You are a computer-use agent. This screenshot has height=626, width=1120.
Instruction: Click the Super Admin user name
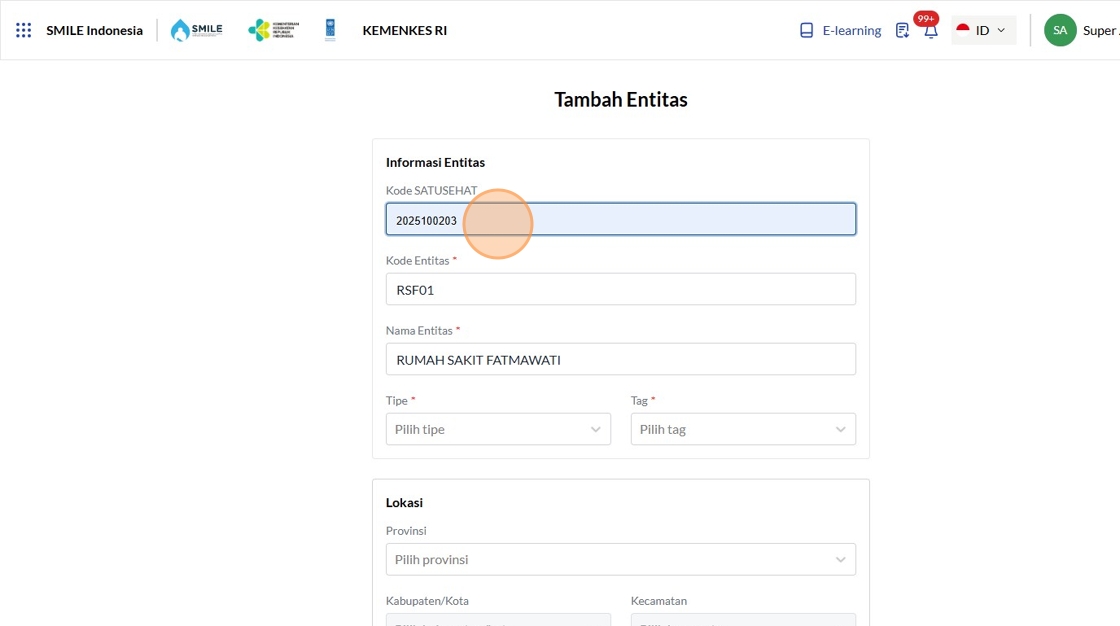(1100, 30)
